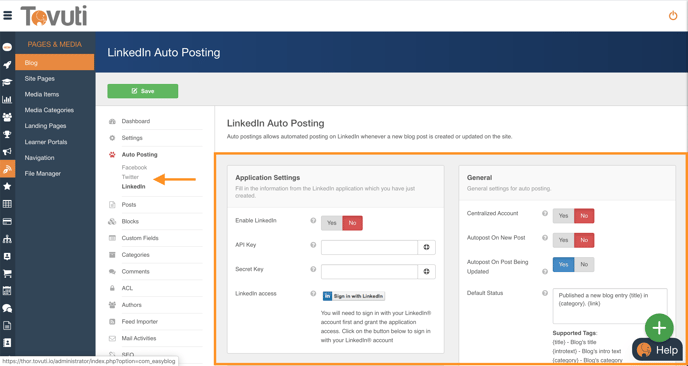
Task: Open Authors menu item
Action: pos(132,305)
